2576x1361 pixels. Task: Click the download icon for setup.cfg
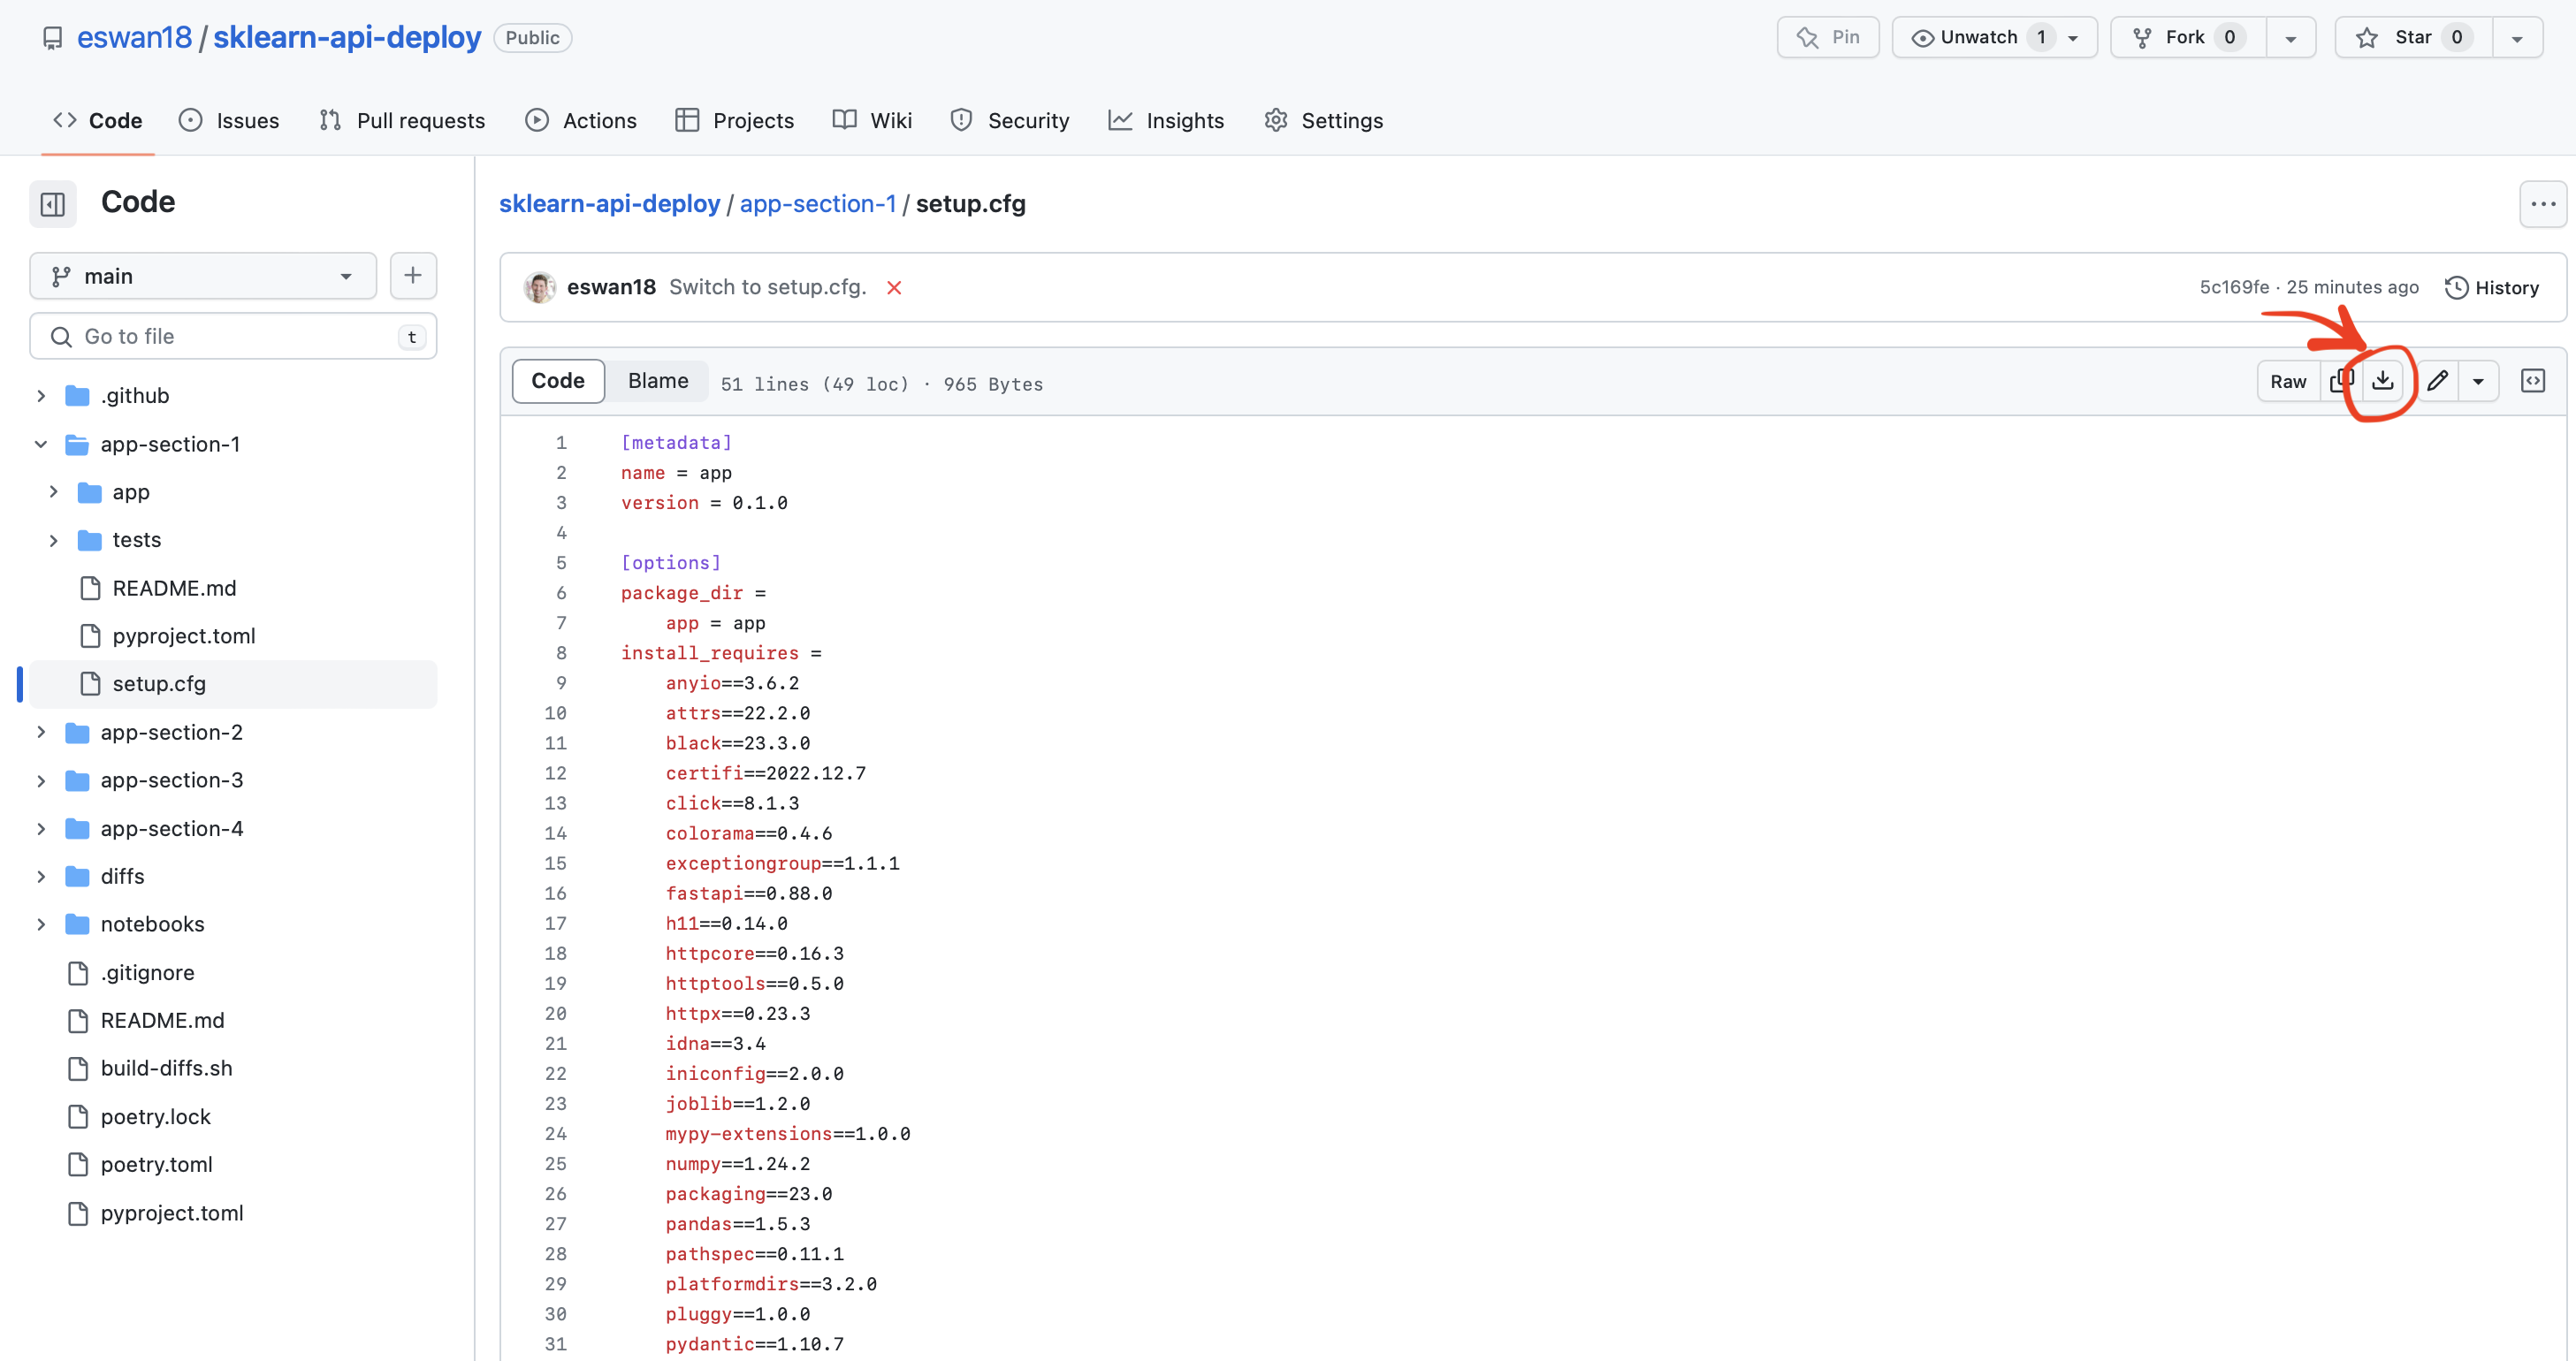click(x=2382, y=380)
